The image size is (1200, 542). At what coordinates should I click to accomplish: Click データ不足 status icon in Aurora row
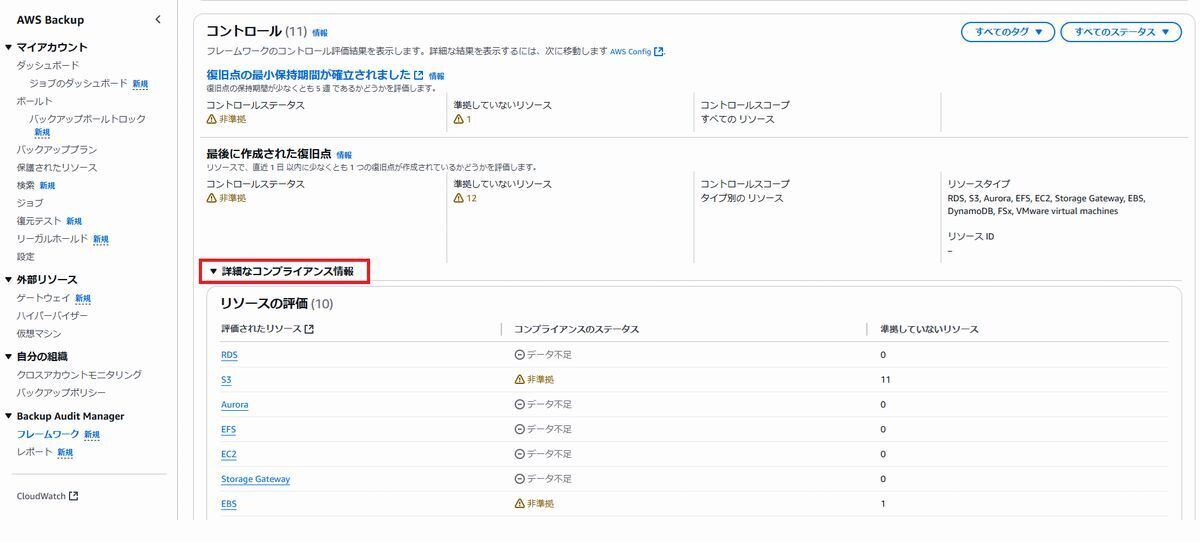click(x=519, y=405)
